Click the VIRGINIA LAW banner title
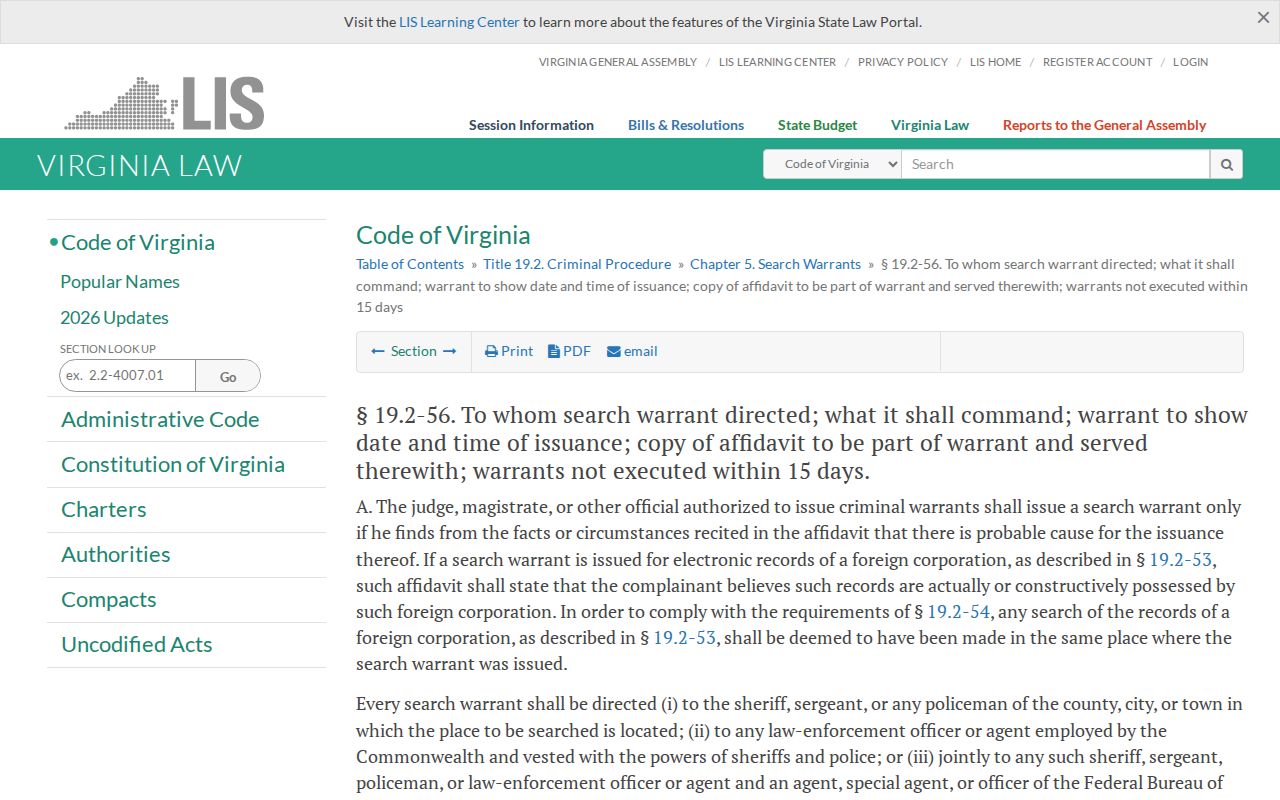This screenshot has width=1280, height=800. click(x=140, y=165)
